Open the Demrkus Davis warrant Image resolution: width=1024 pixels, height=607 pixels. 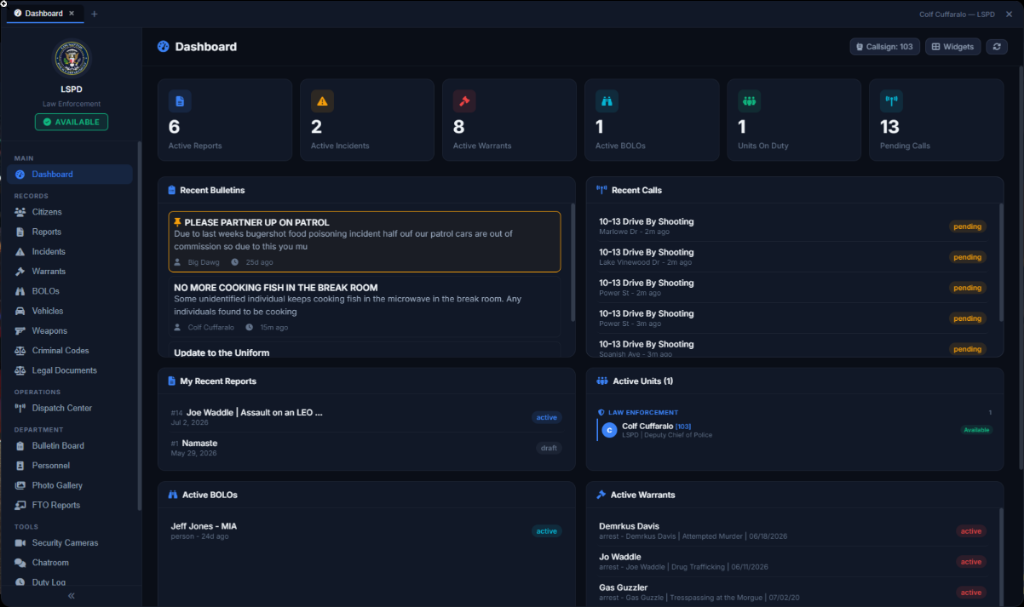pyautogui.click(x=793, y=531)
